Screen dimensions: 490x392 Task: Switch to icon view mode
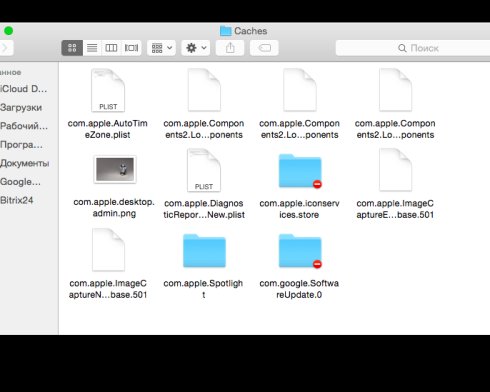pyautogui.click(x=72, y=48)
